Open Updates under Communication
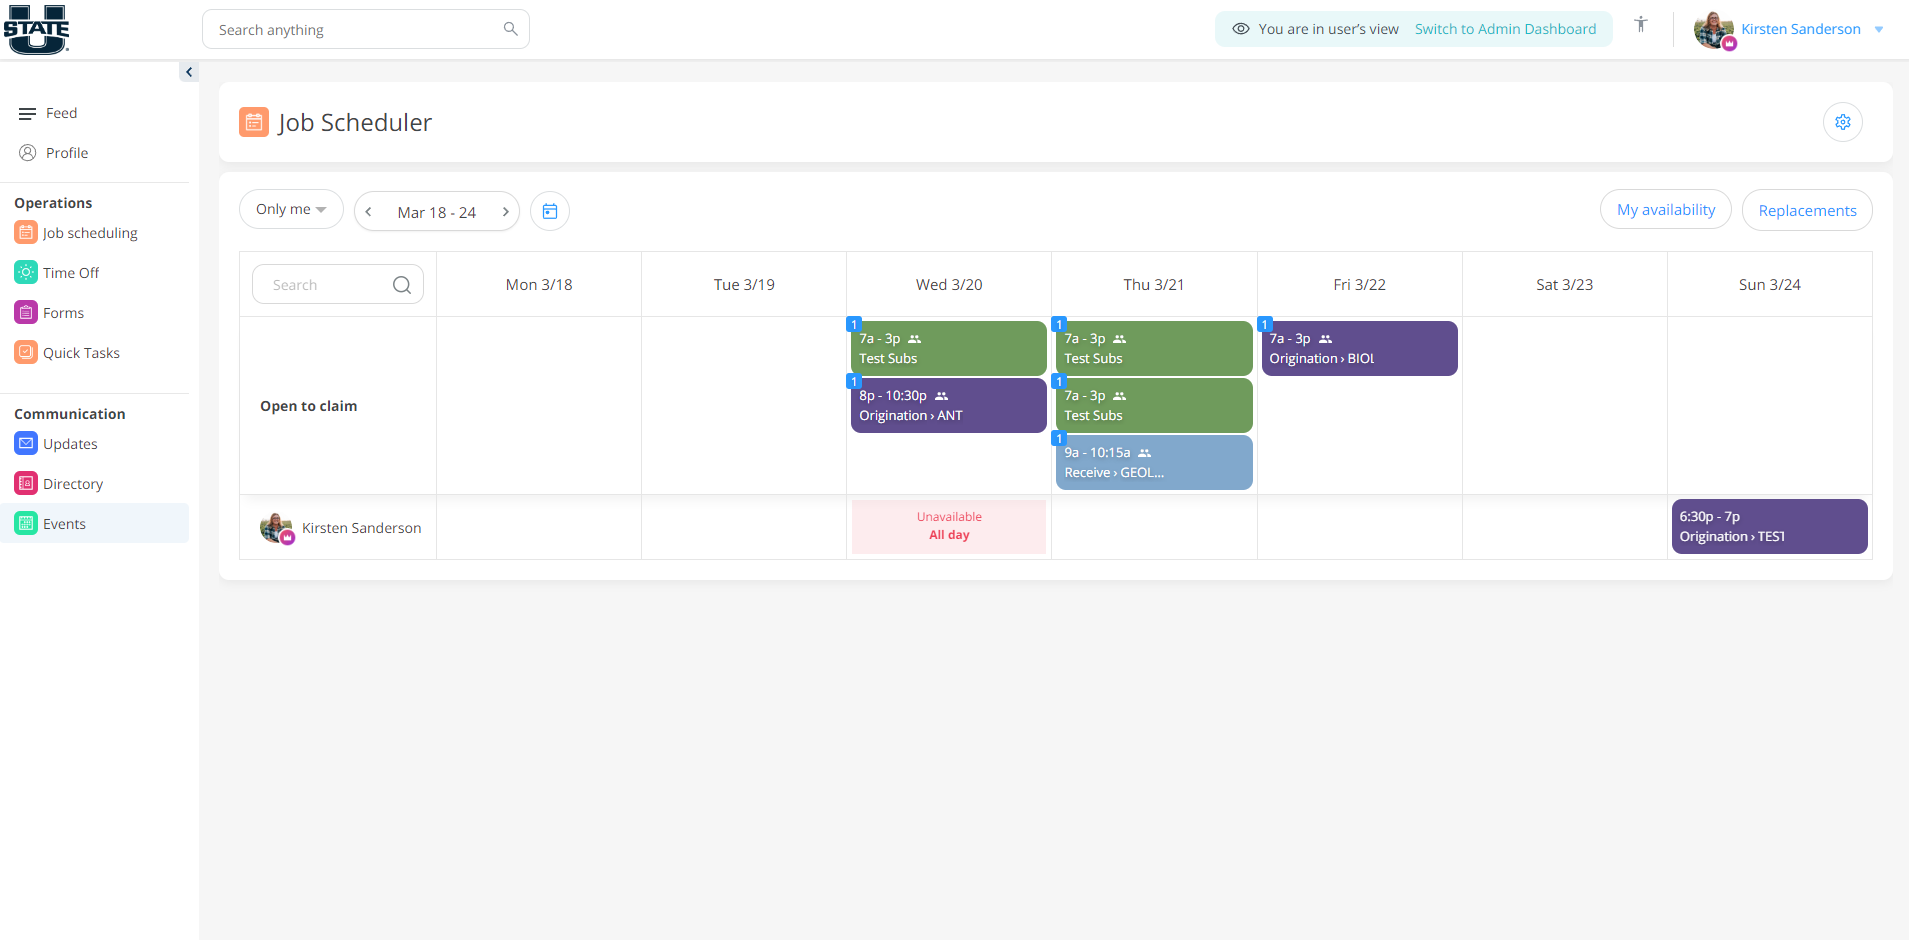The height and width of the screenshot is (940, 1909). (25, 444)
